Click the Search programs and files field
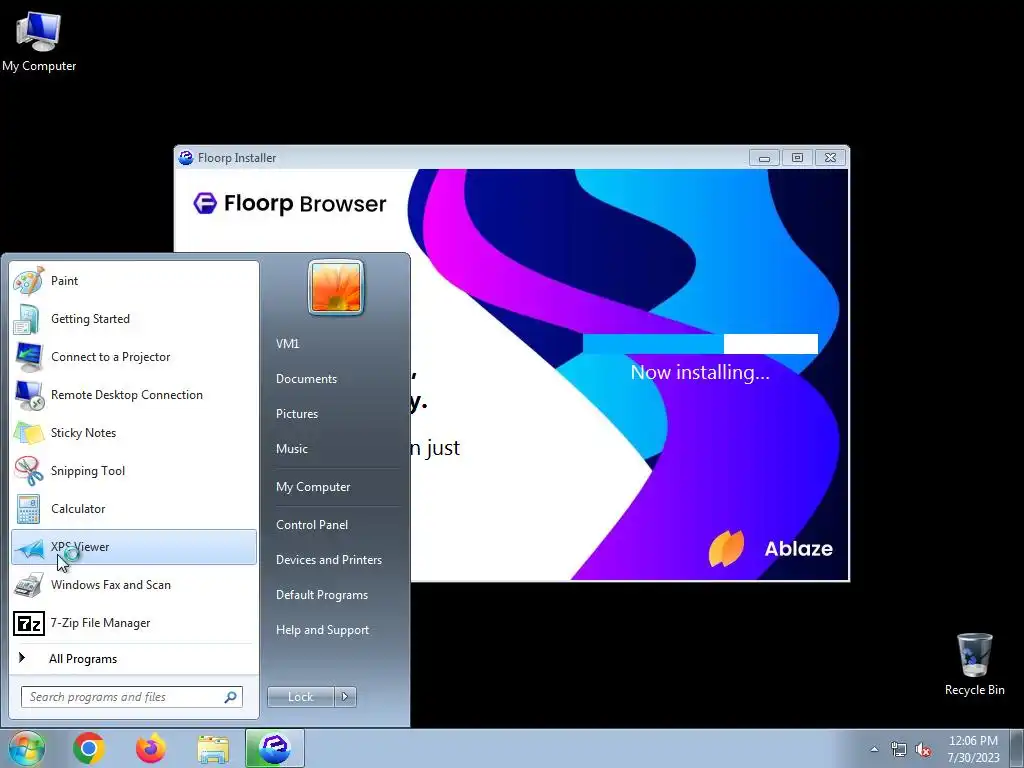 coord(131,697)
